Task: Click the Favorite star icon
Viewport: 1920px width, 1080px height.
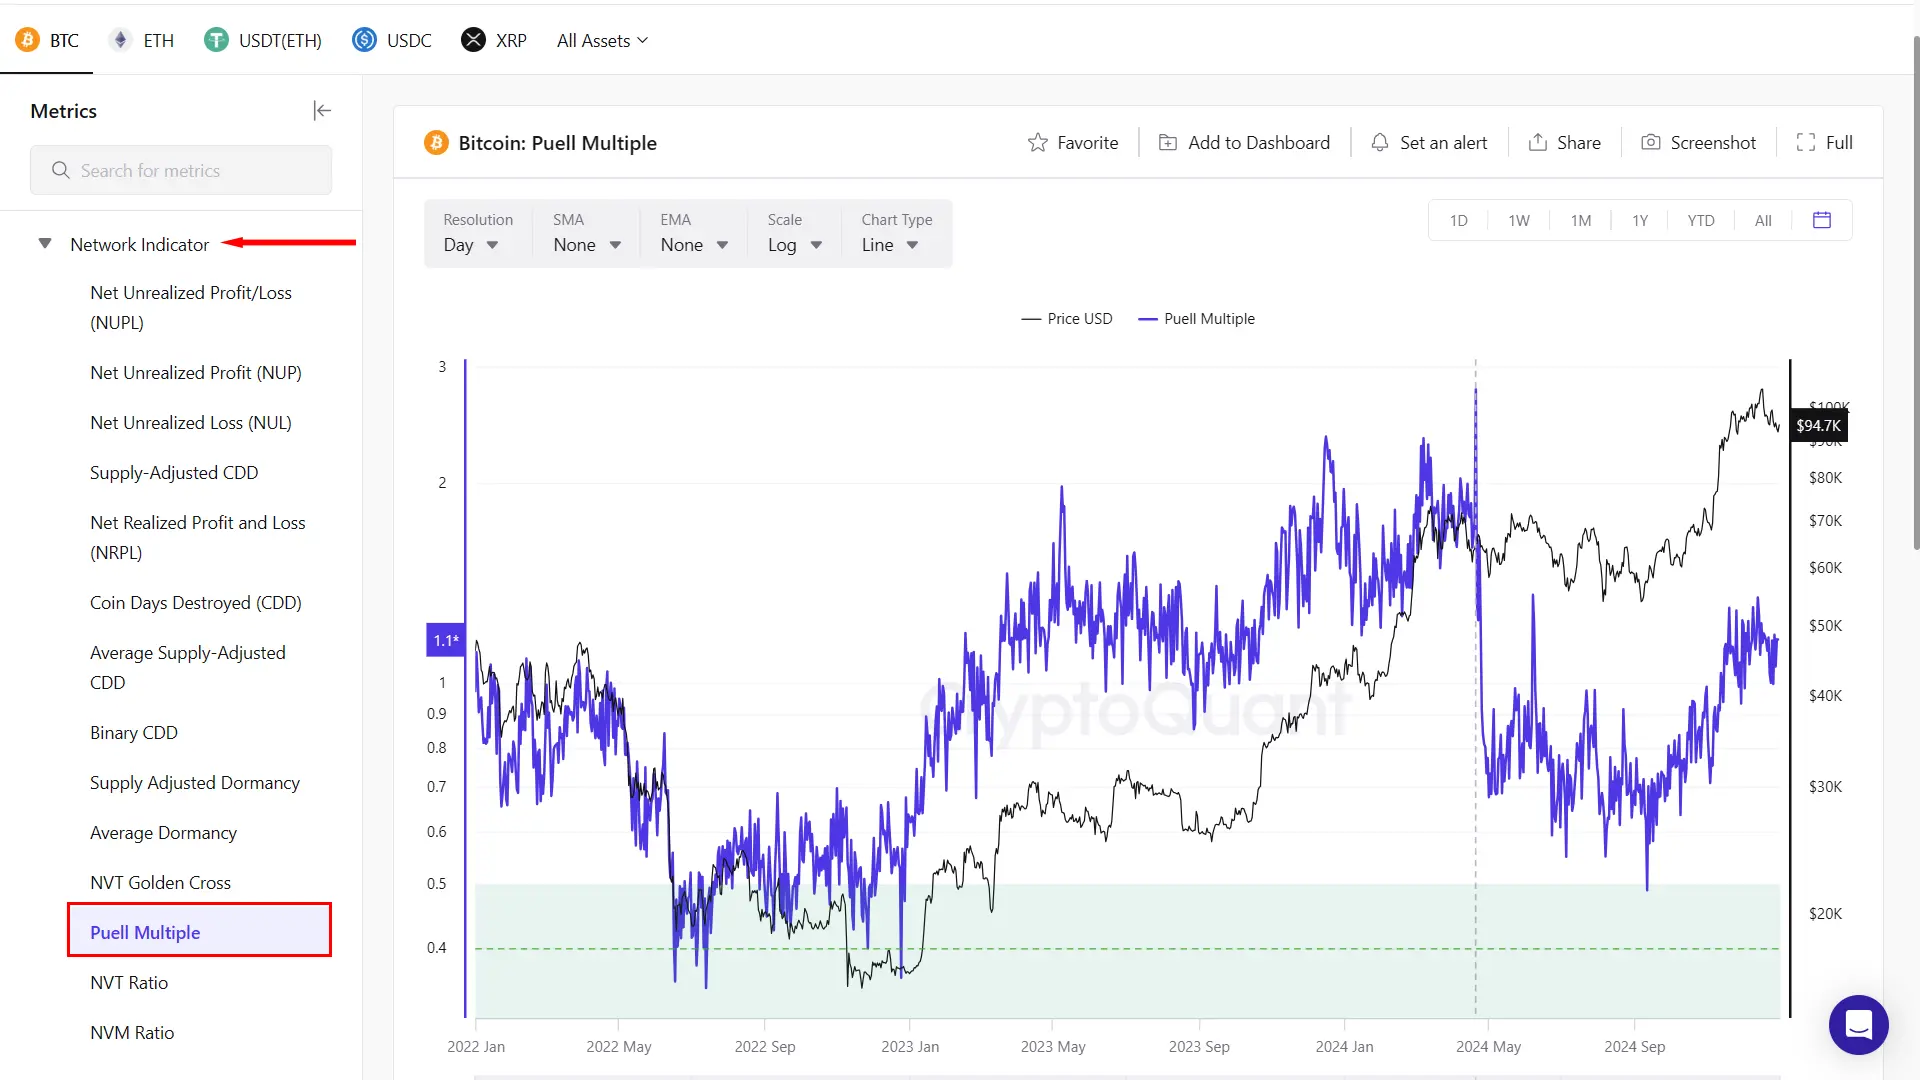Action: pos(1037,142)
